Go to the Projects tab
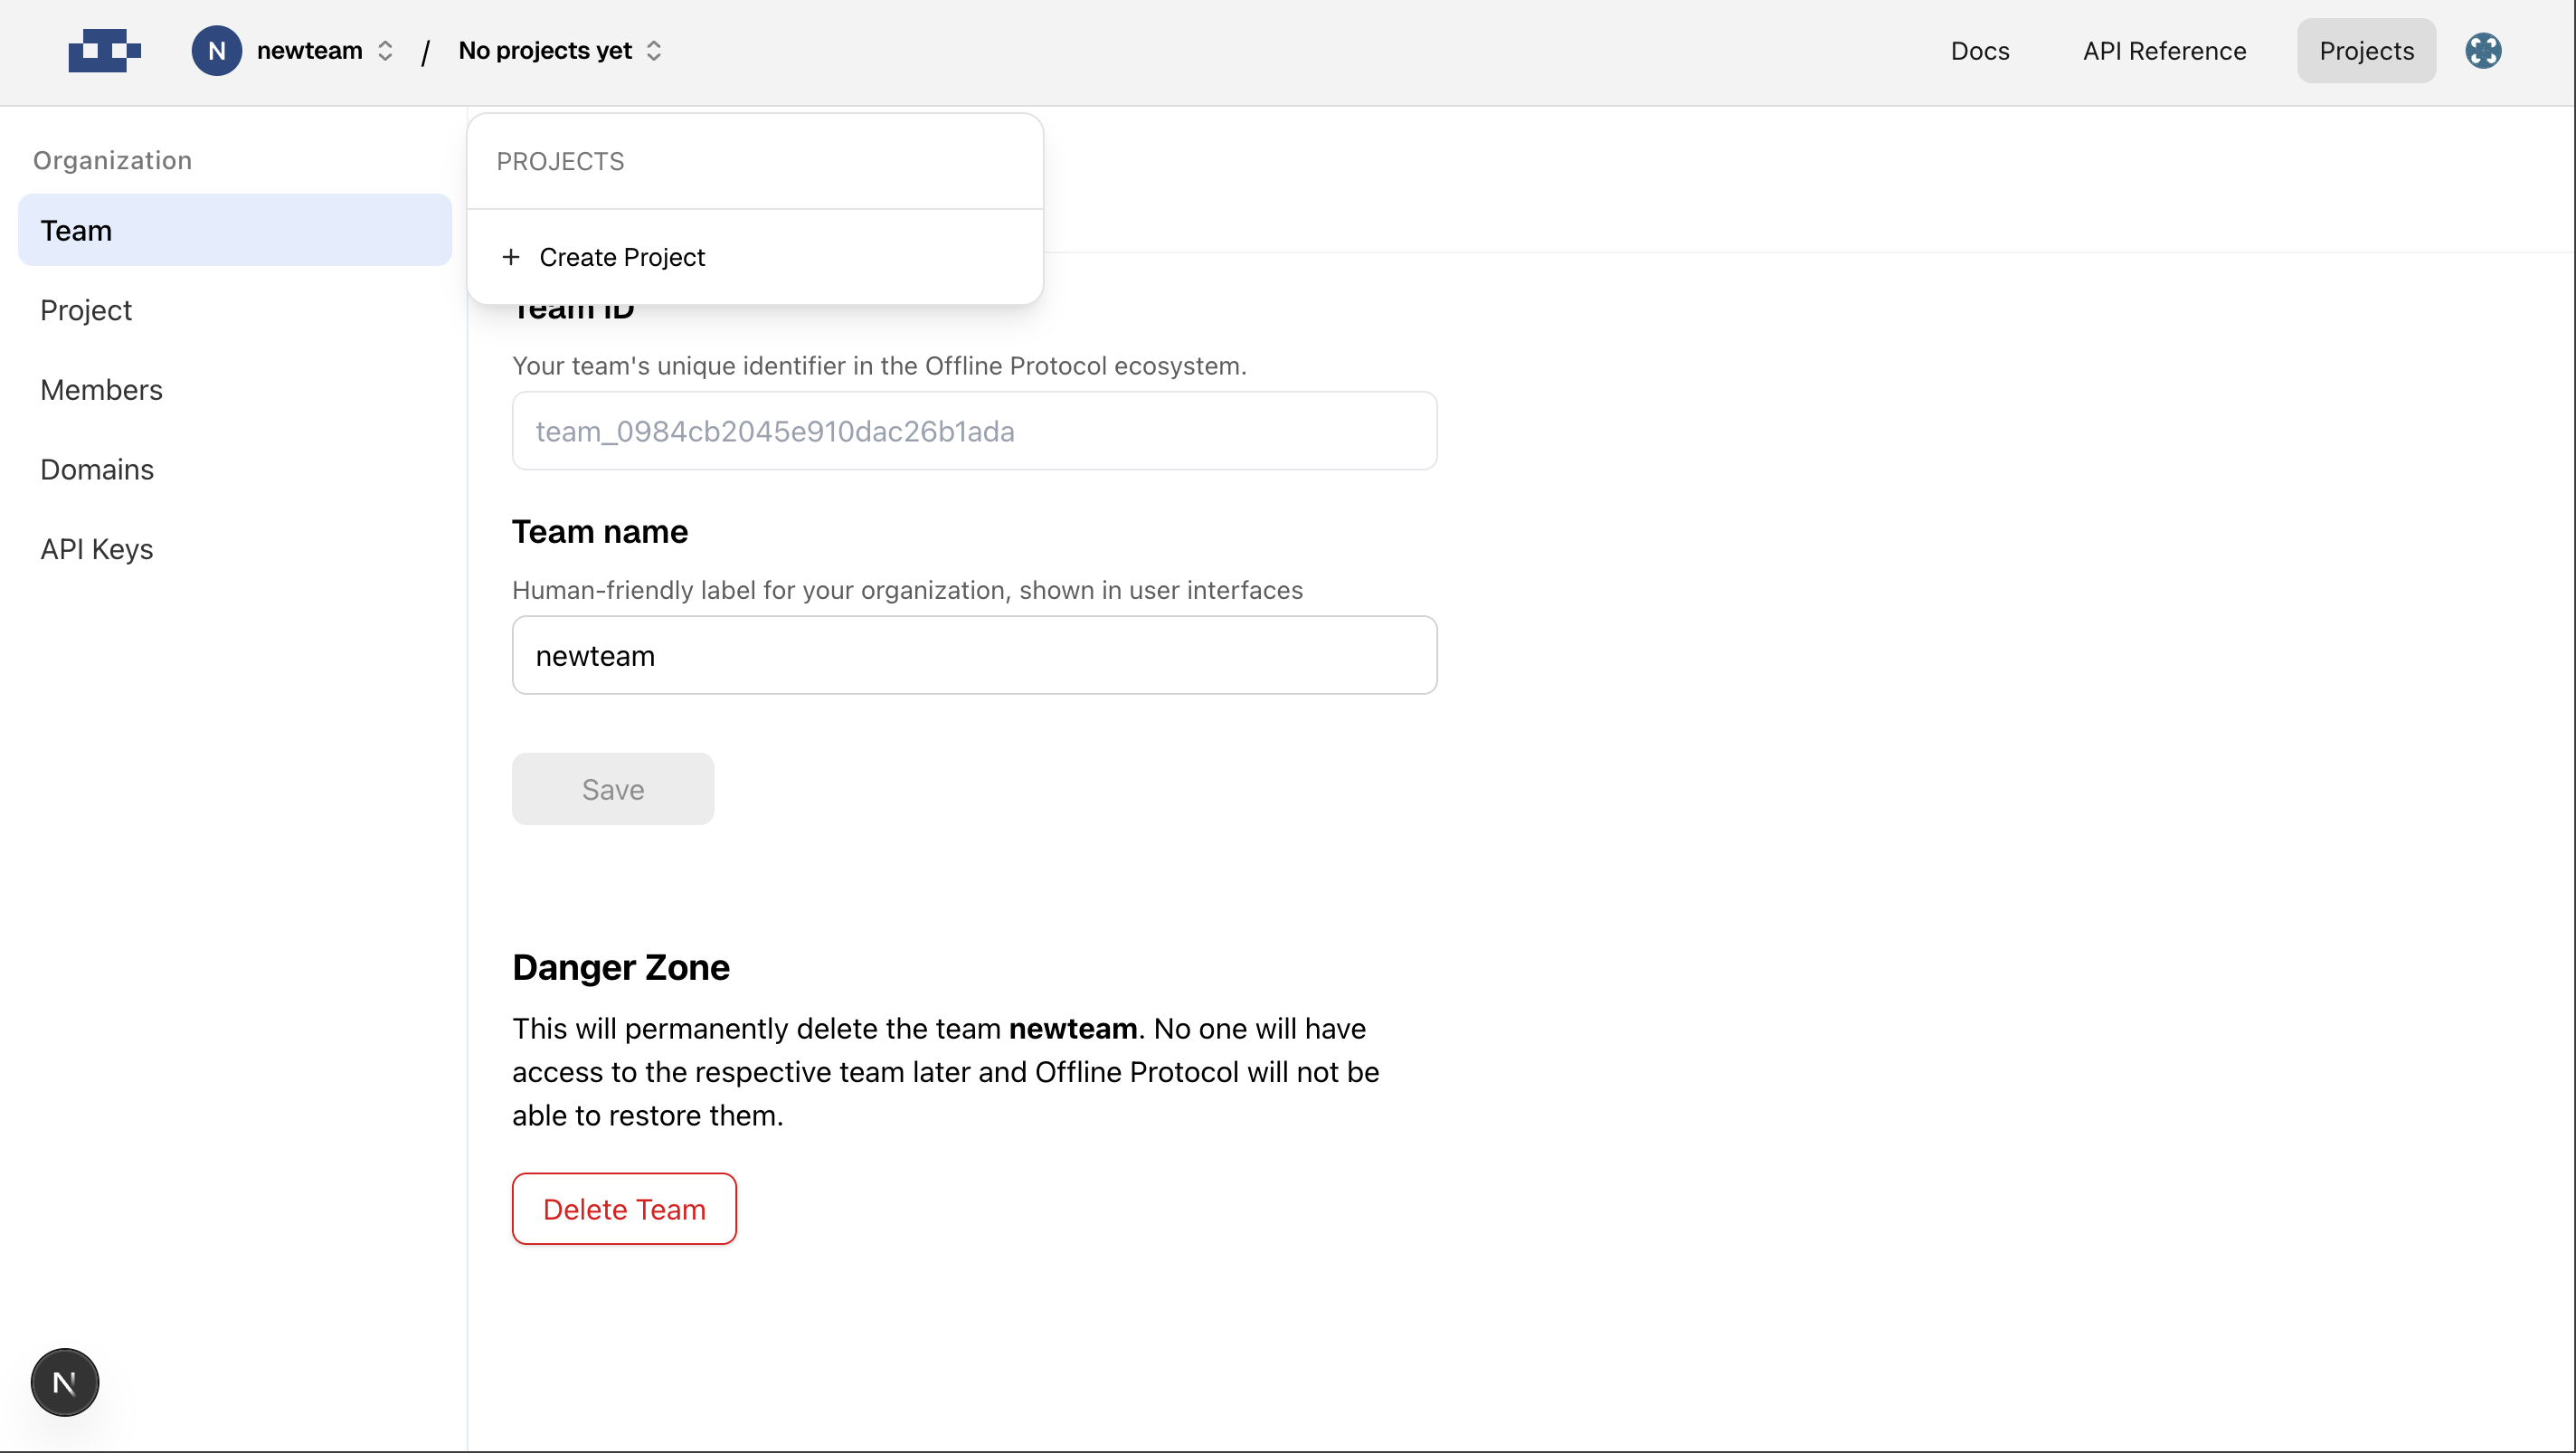 pyautogui.click(x=2366, y=50)
